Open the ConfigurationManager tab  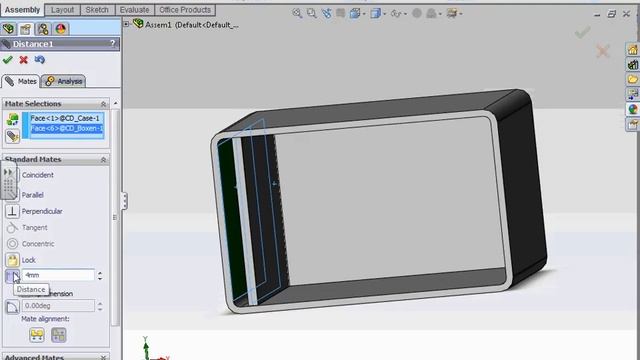pyautogui.click(x=43, y=29)
